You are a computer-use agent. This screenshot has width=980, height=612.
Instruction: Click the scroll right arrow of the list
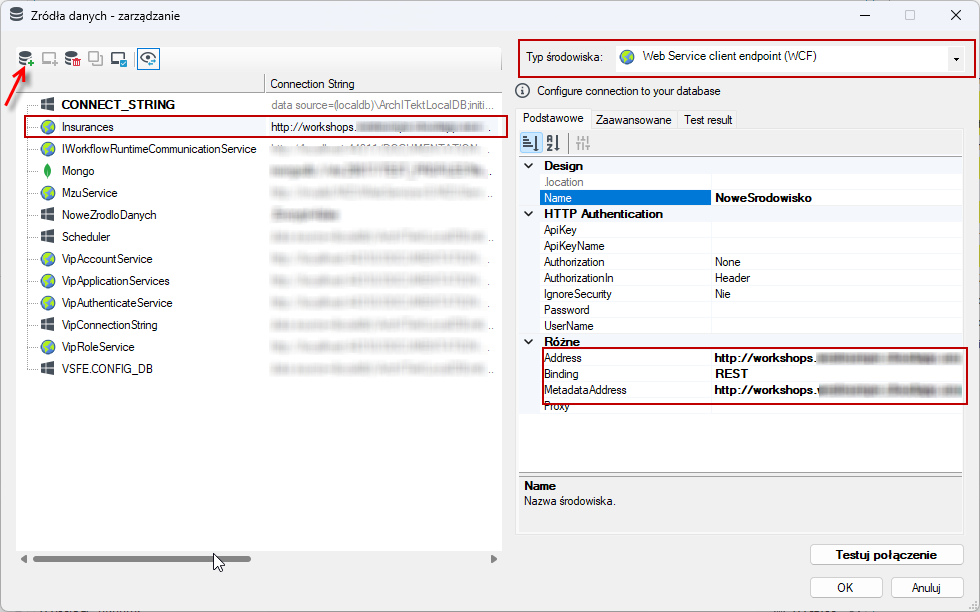tap(494, 559)
